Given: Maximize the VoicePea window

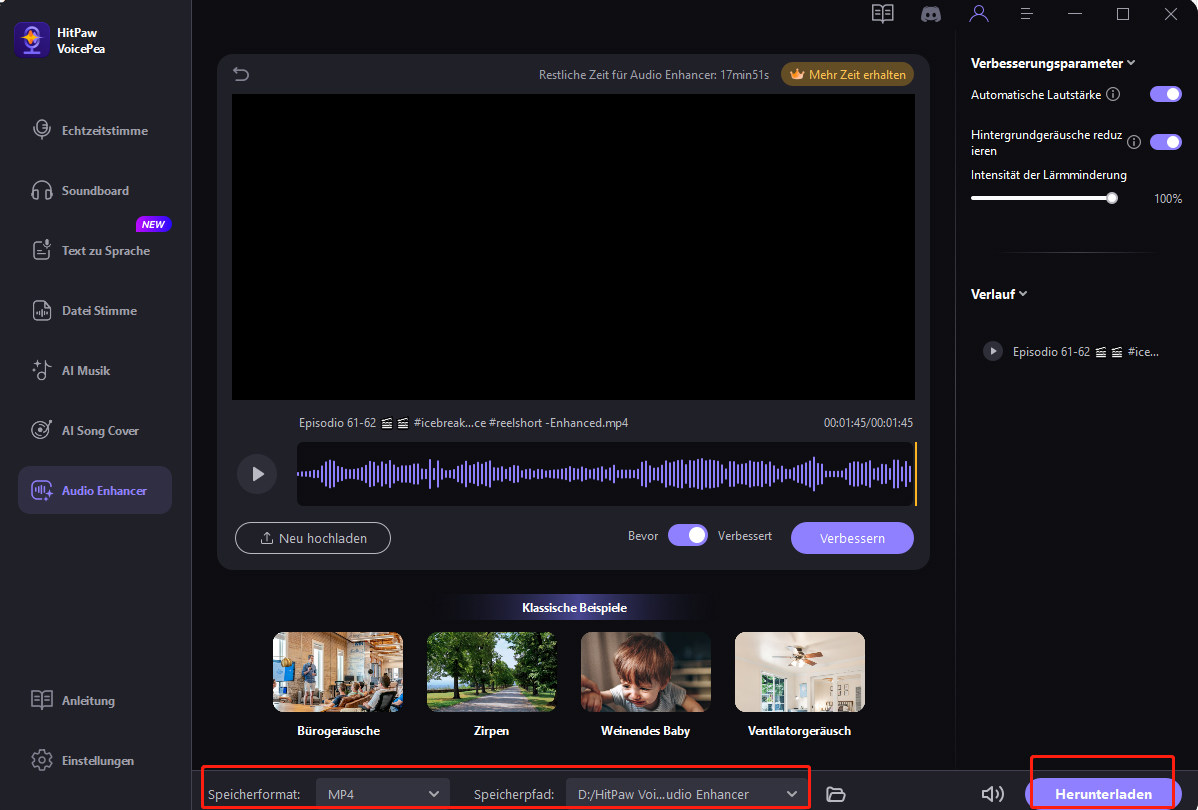Looking at the screenshot, I should tap(1123, 14).
